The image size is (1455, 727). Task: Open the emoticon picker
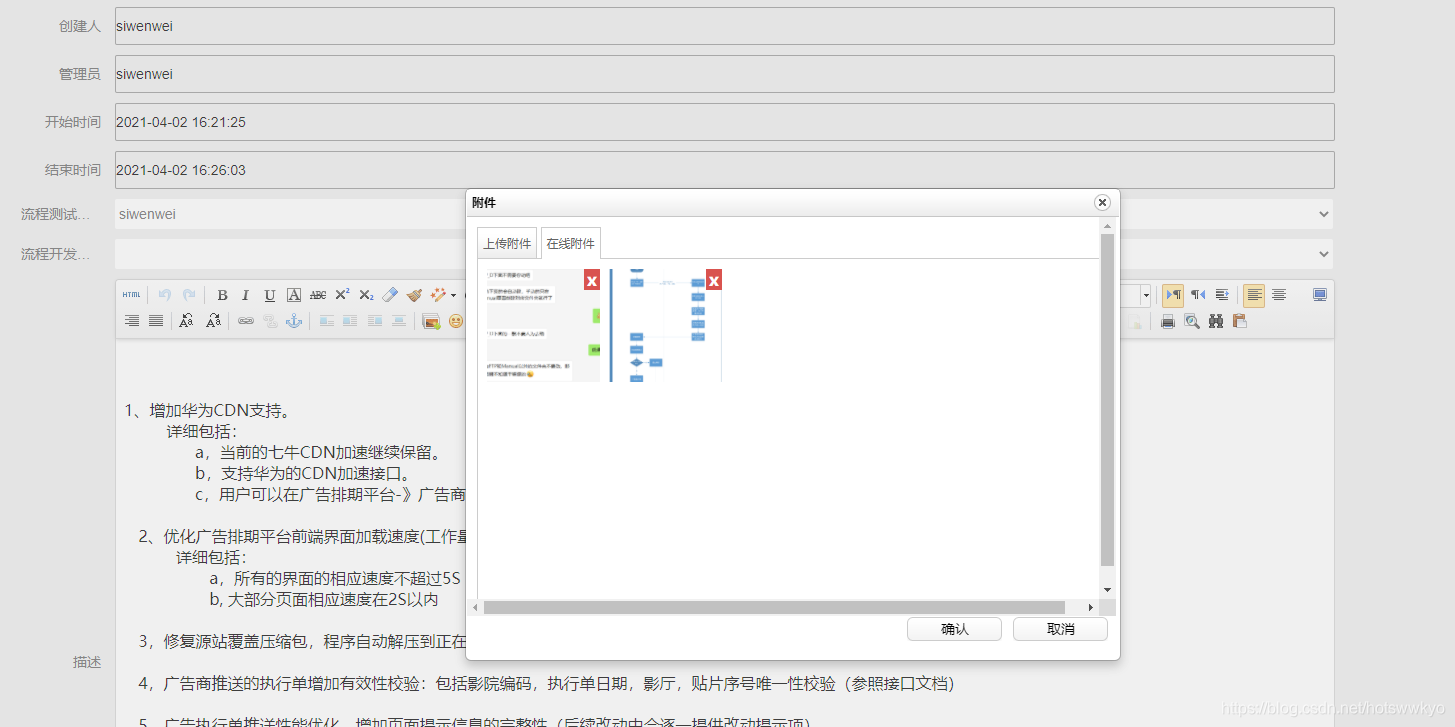tap(456, 321)
